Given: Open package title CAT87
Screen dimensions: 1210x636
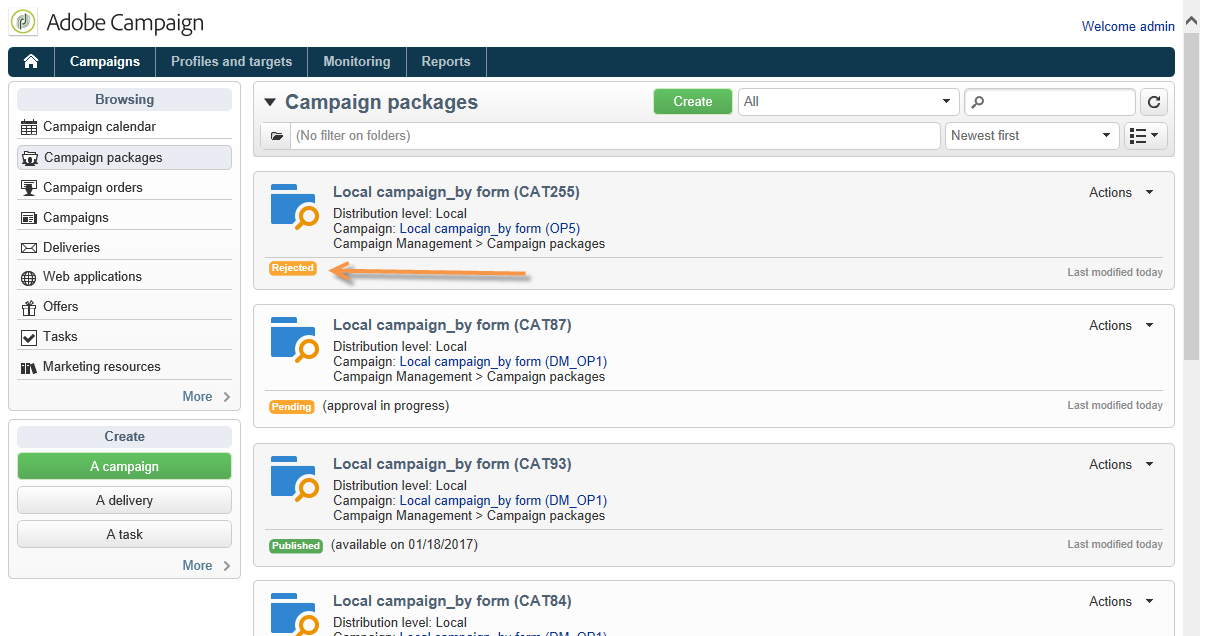Looking at the screenshot, I should 452,325.
